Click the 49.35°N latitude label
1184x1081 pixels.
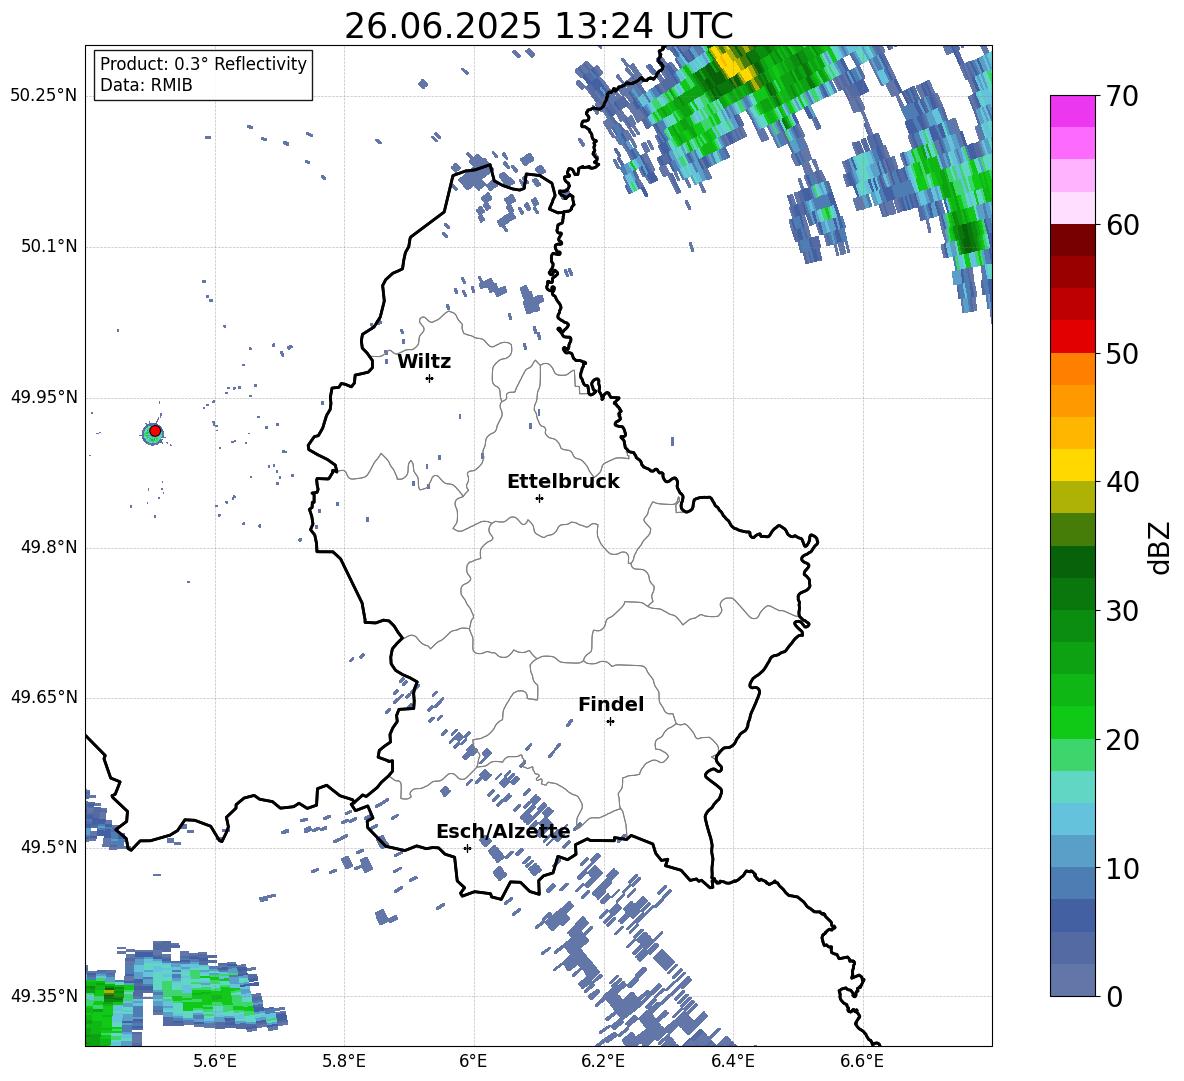coord(44,996)
